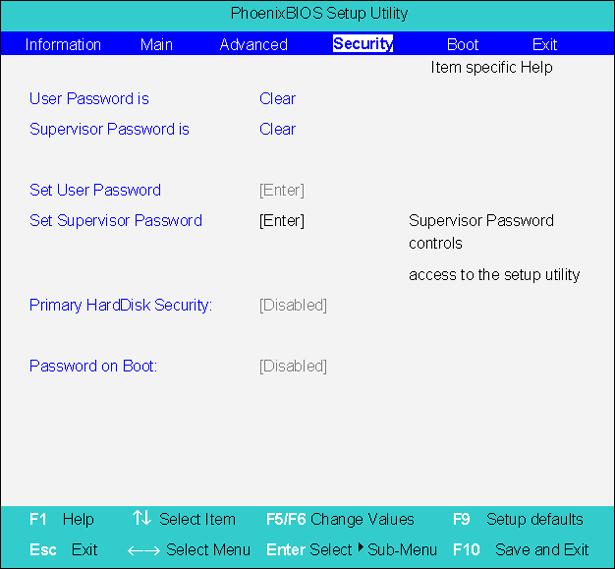
Task: Toggle Primary HardDisk Security Disabled value
Action: click(293, 305)
